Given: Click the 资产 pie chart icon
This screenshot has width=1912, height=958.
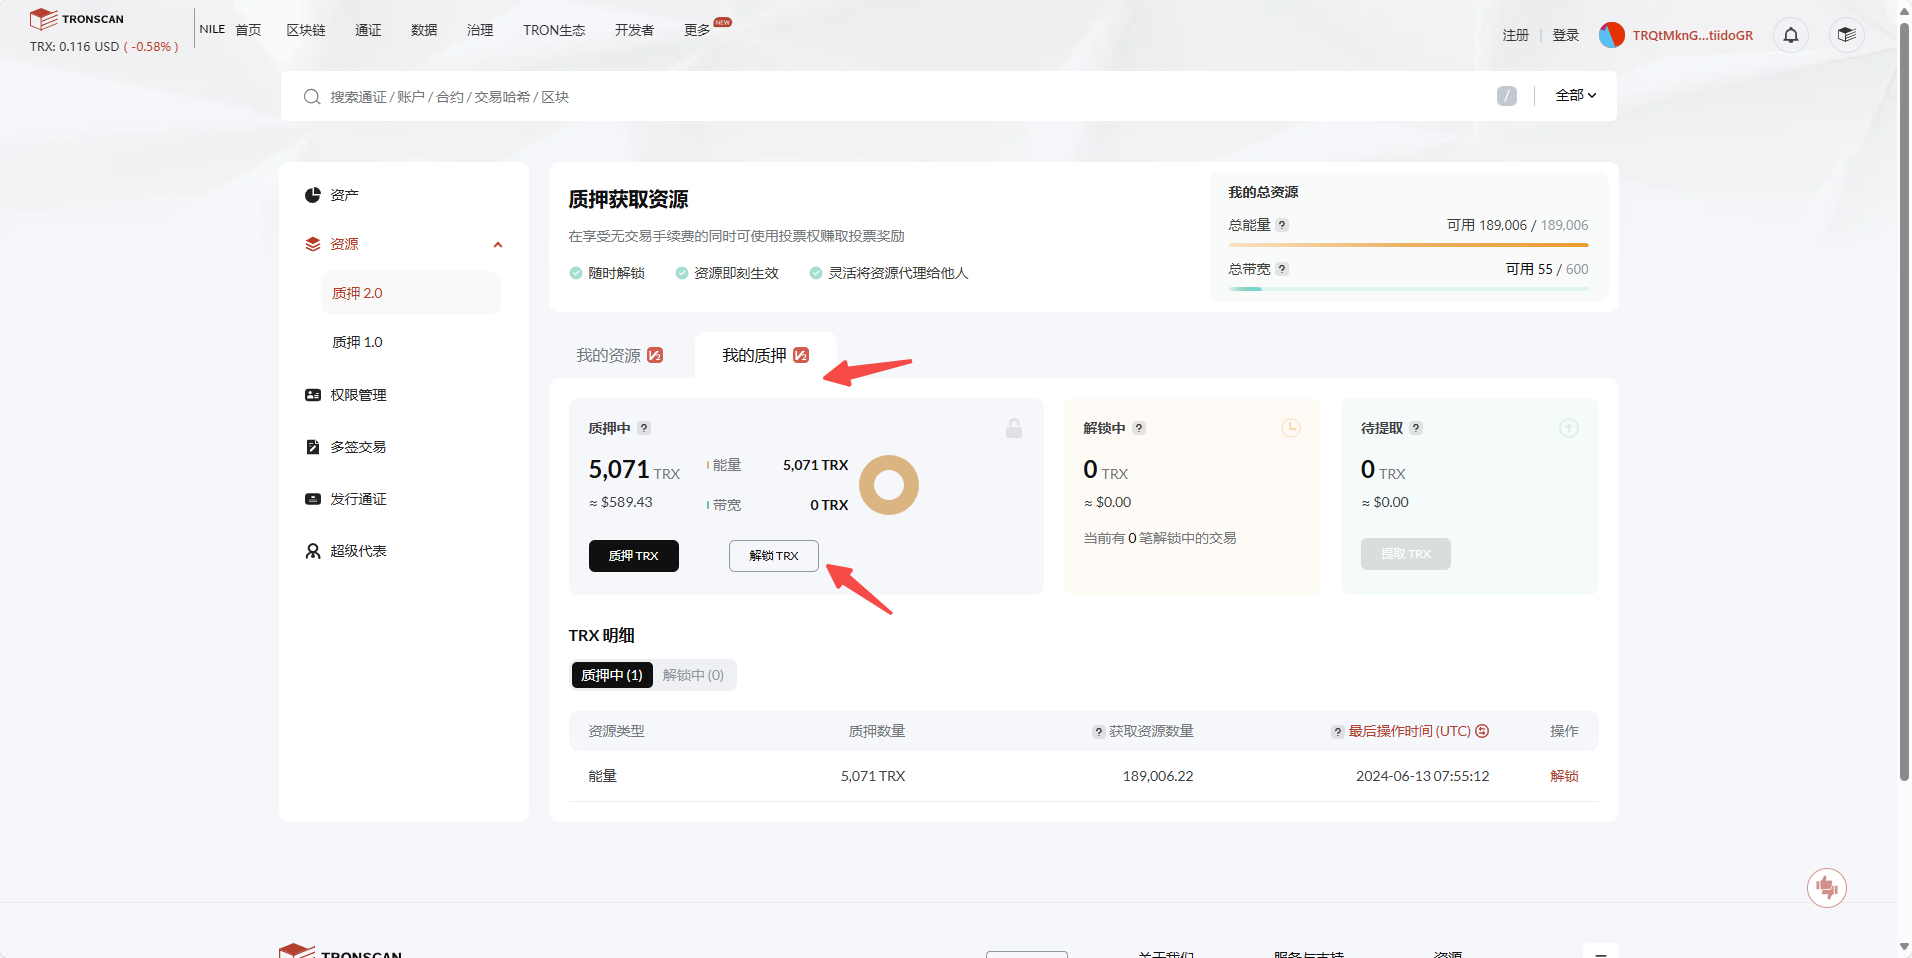Looking at the screenshot, I should coord(313,195).
